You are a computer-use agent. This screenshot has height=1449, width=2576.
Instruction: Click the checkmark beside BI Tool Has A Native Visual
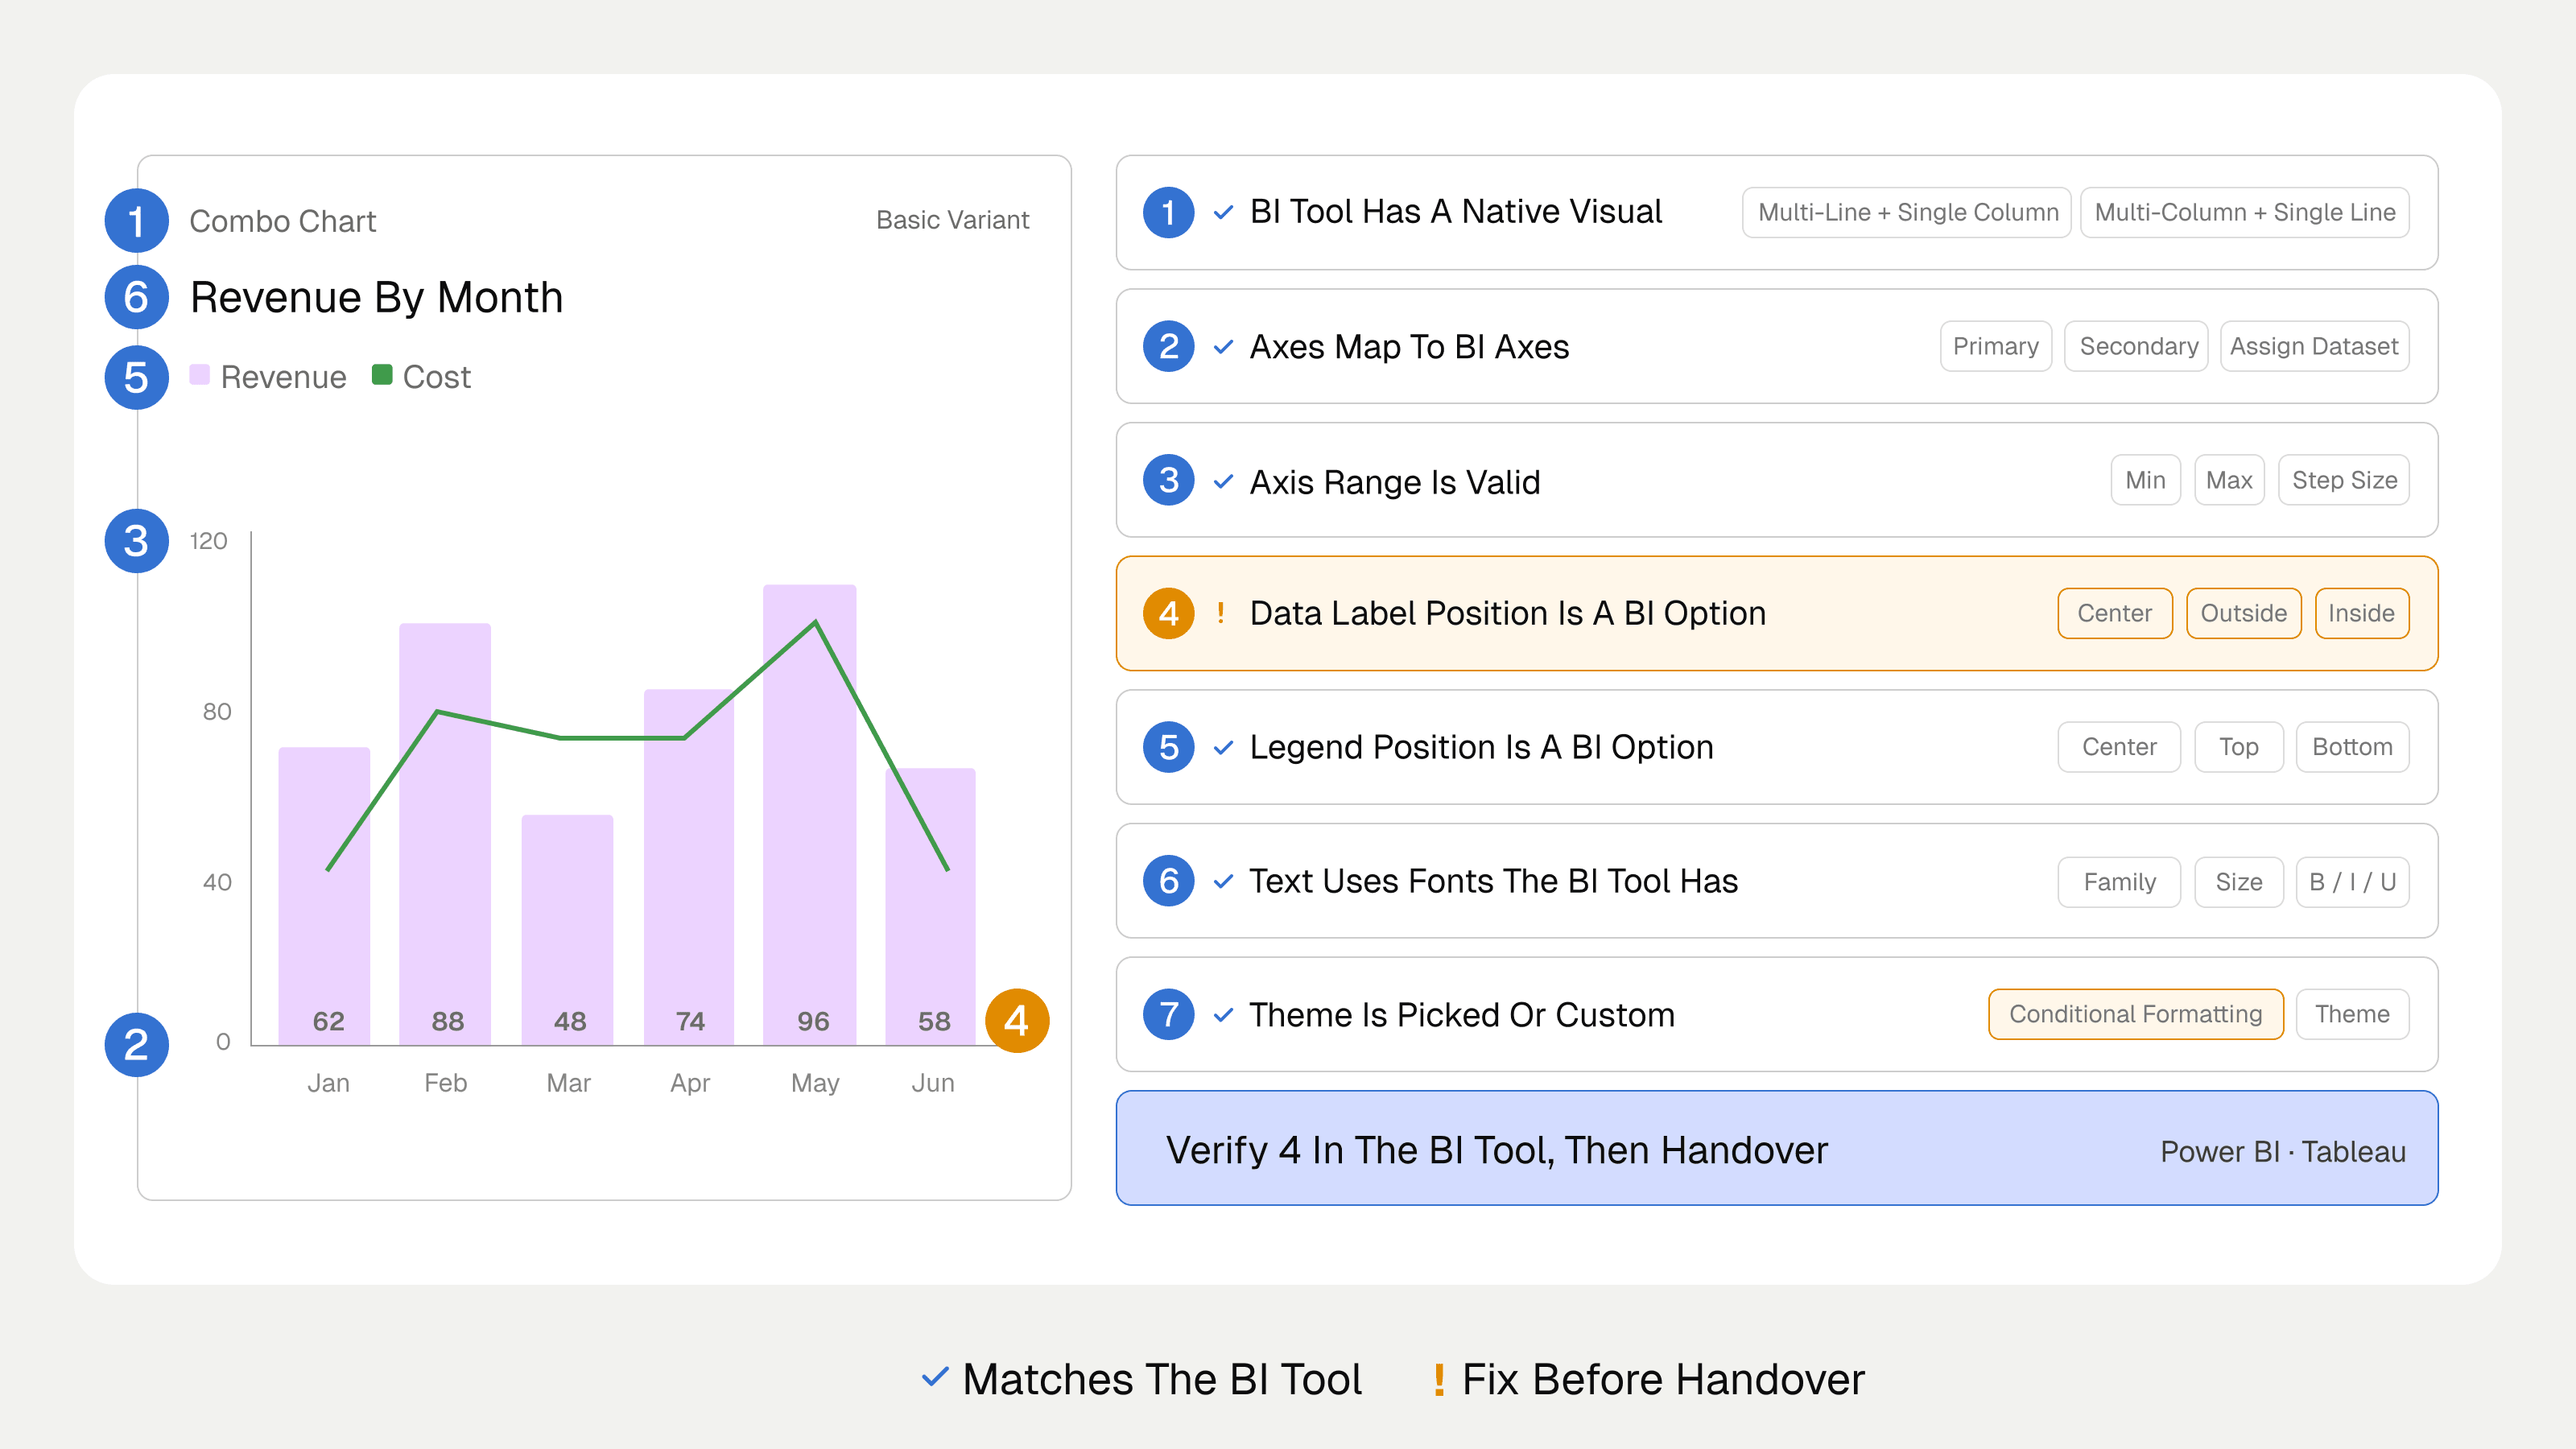[x=1223, y=212]
